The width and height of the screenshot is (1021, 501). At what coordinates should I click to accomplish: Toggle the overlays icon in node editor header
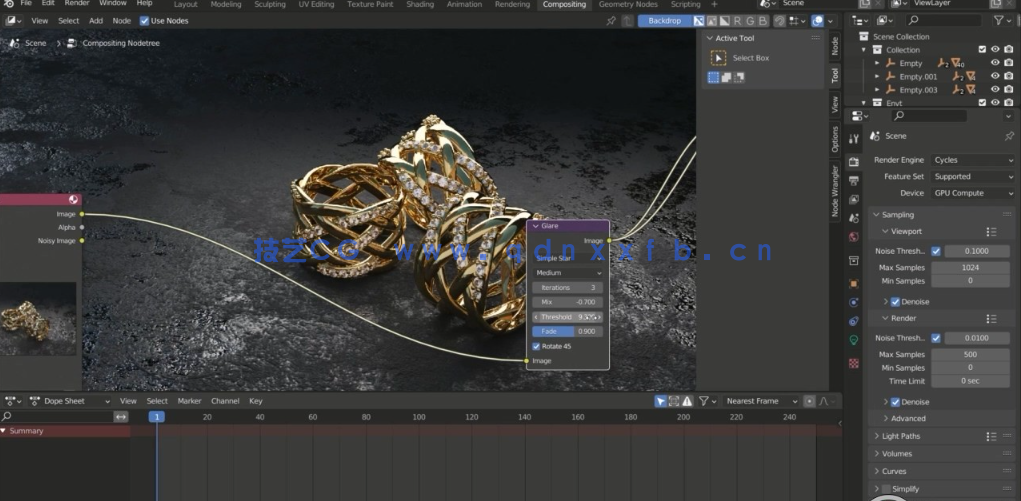tap(819, 21)
